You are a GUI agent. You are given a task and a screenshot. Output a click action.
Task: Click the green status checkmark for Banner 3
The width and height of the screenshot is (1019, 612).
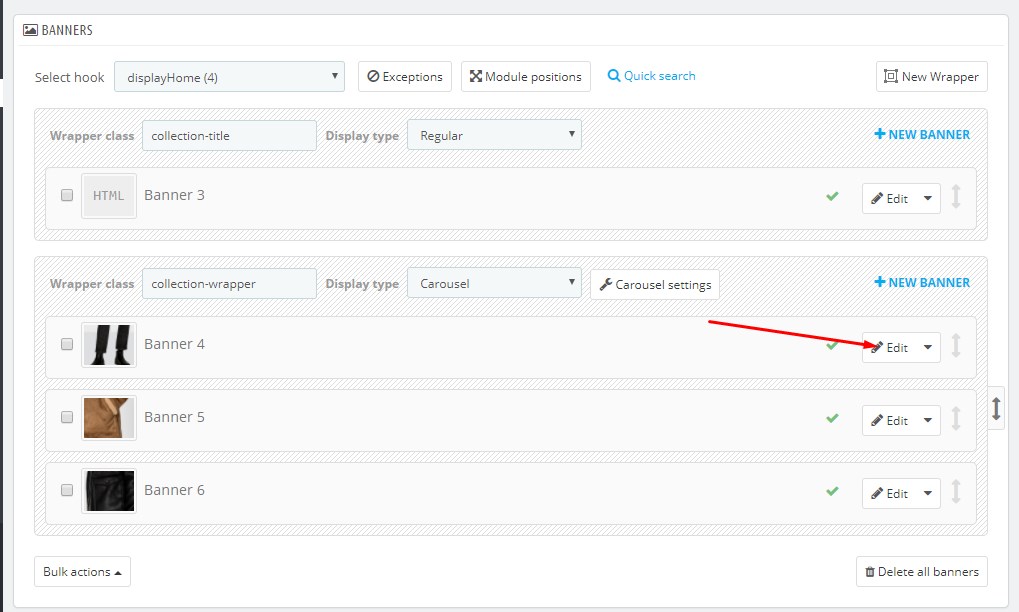pos(832,196)
